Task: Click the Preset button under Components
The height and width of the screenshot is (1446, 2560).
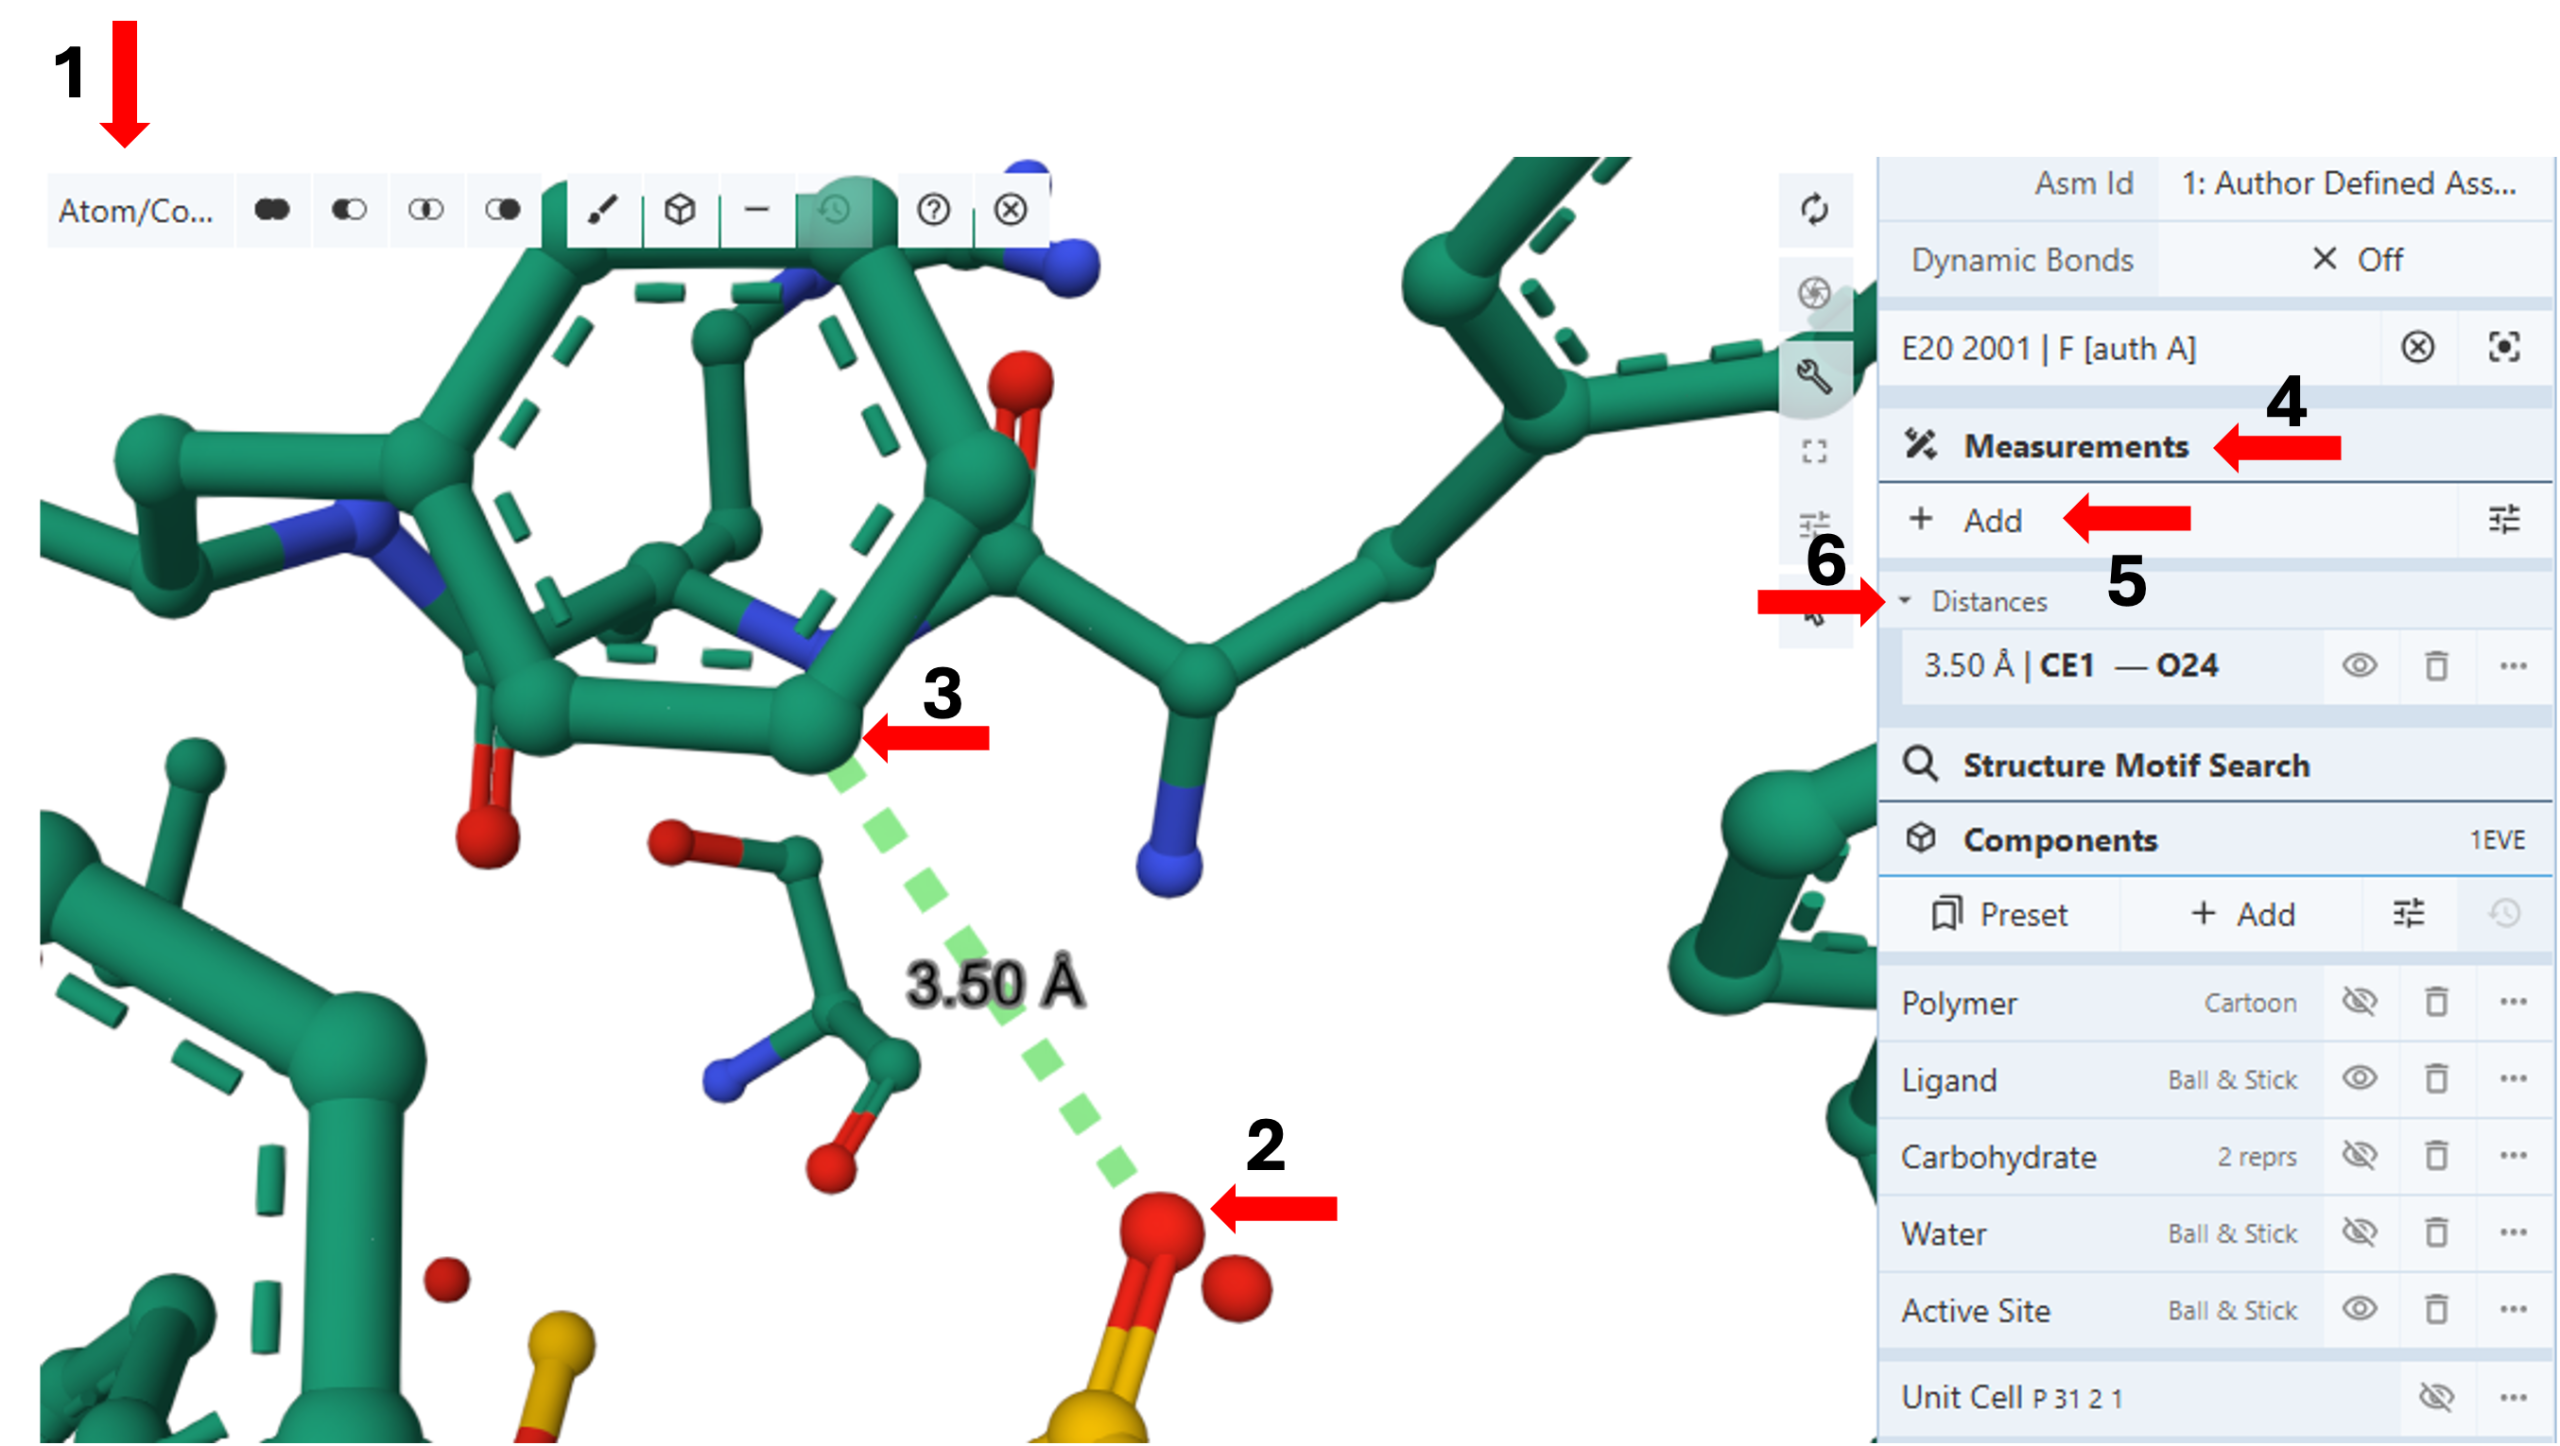Action: [x=2000, y=914]
